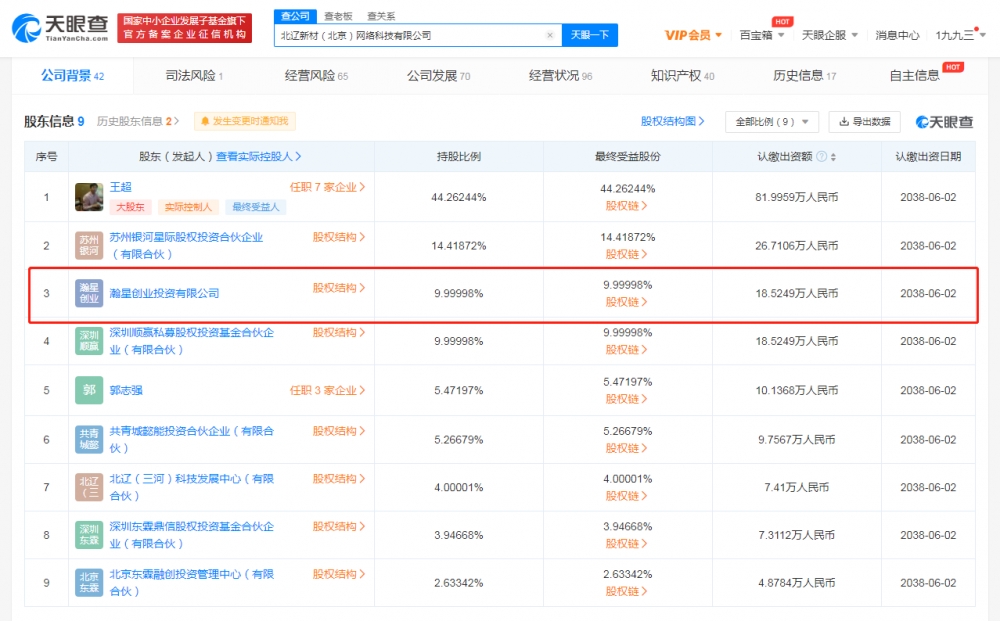Click the 实际控制人 tag under 王超

[188, 207]
